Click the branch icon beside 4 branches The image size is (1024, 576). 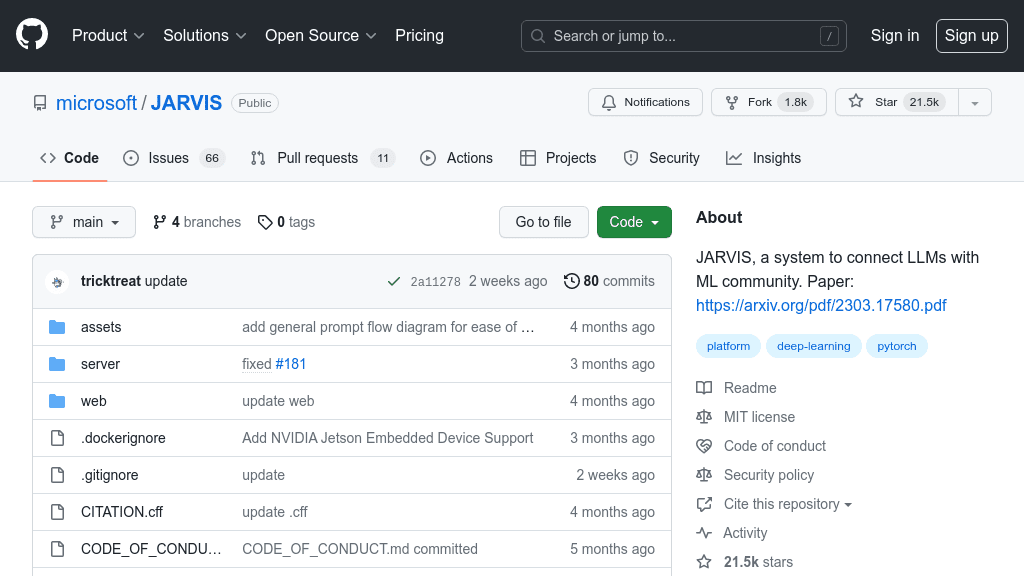(161, 222)
